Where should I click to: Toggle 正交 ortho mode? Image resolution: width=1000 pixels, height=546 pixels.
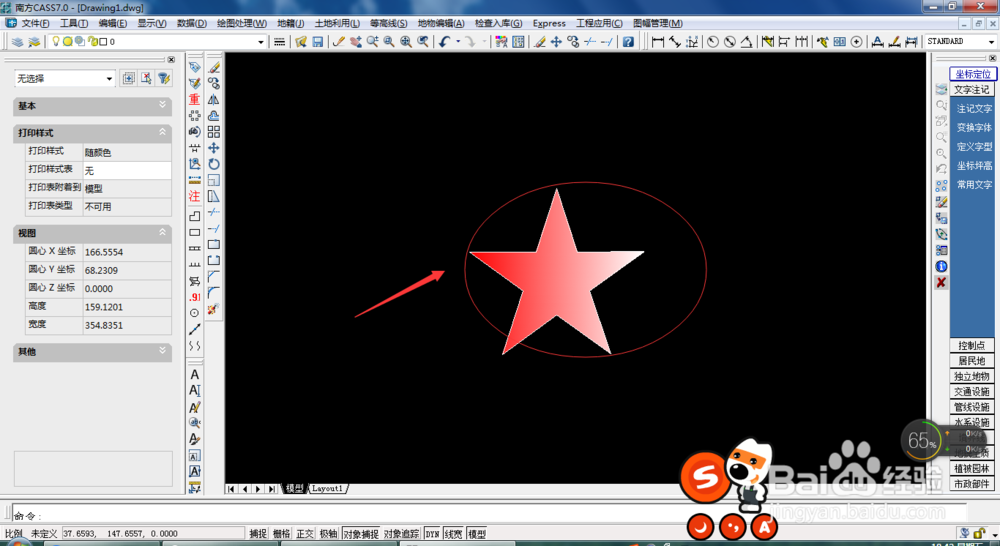pyautogui.click(x=305, y=534)
